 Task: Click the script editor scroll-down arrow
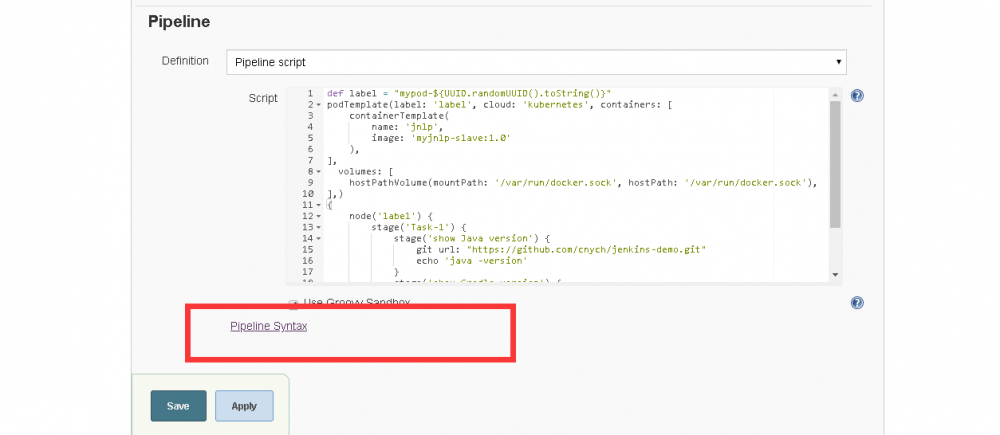(835, 274)
